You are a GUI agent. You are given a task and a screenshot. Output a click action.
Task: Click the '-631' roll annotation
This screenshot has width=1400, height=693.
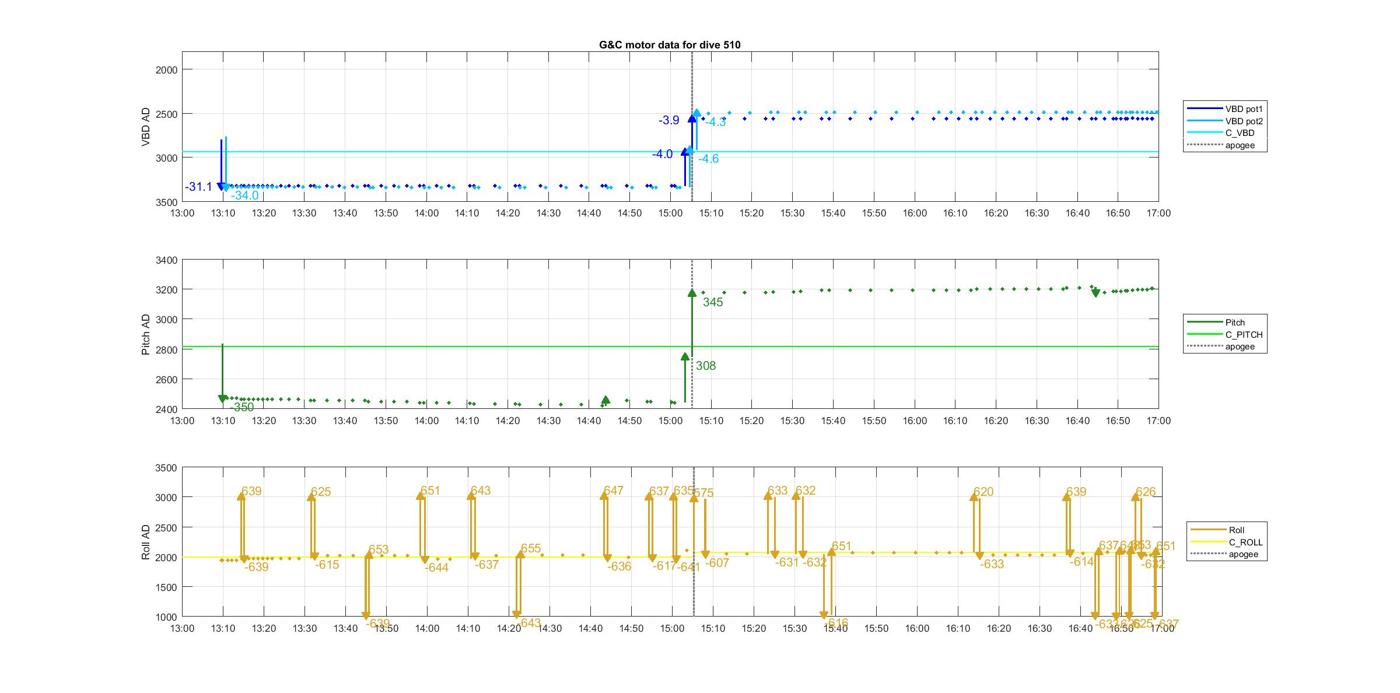788,563
